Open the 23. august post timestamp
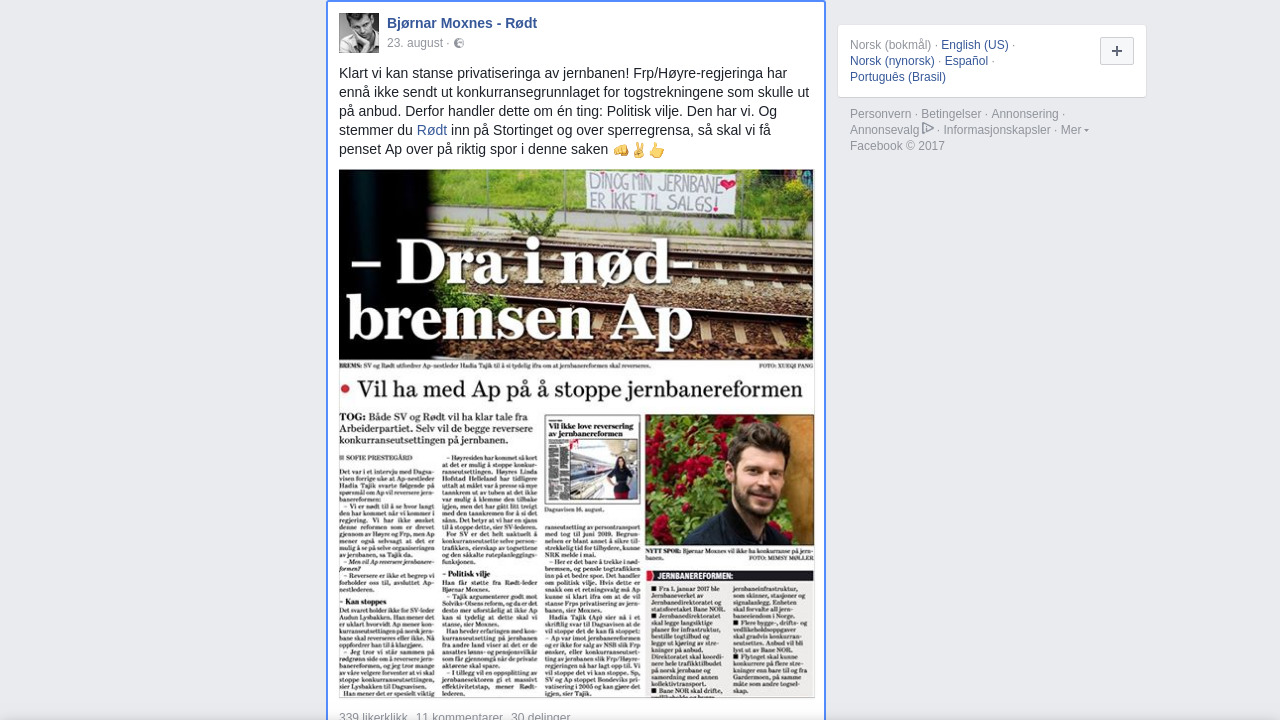 click(x=415, y=43)
